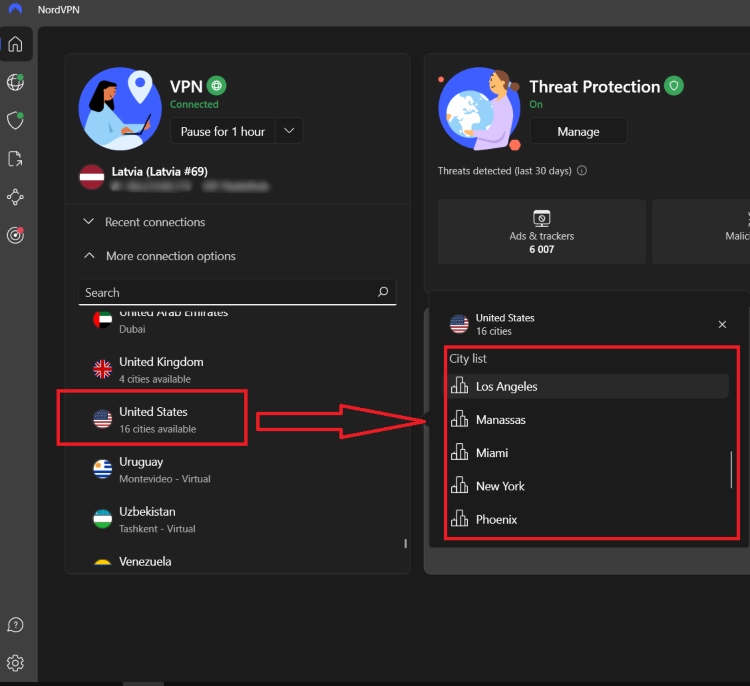Screen dimensions: 750x686
Task: Expand Recent connections section
Action: click(144, 222)
